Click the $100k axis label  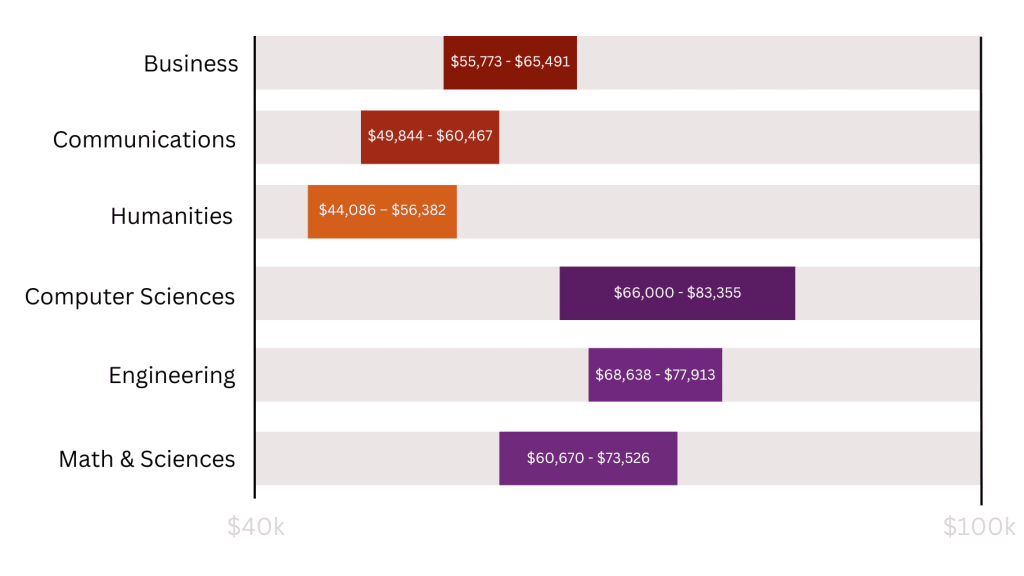tap(979, 527)
